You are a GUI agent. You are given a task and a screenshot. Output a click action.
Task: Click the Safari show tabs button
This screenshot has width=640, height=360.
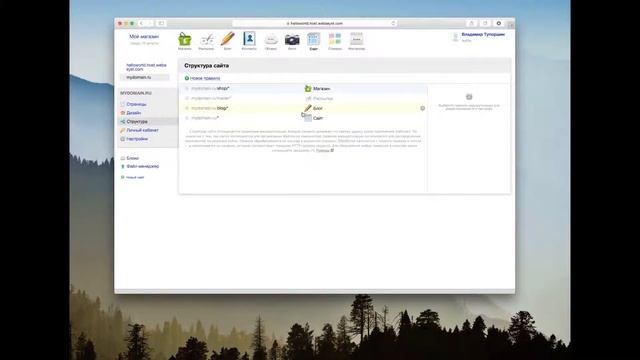(x=485, y=24)
